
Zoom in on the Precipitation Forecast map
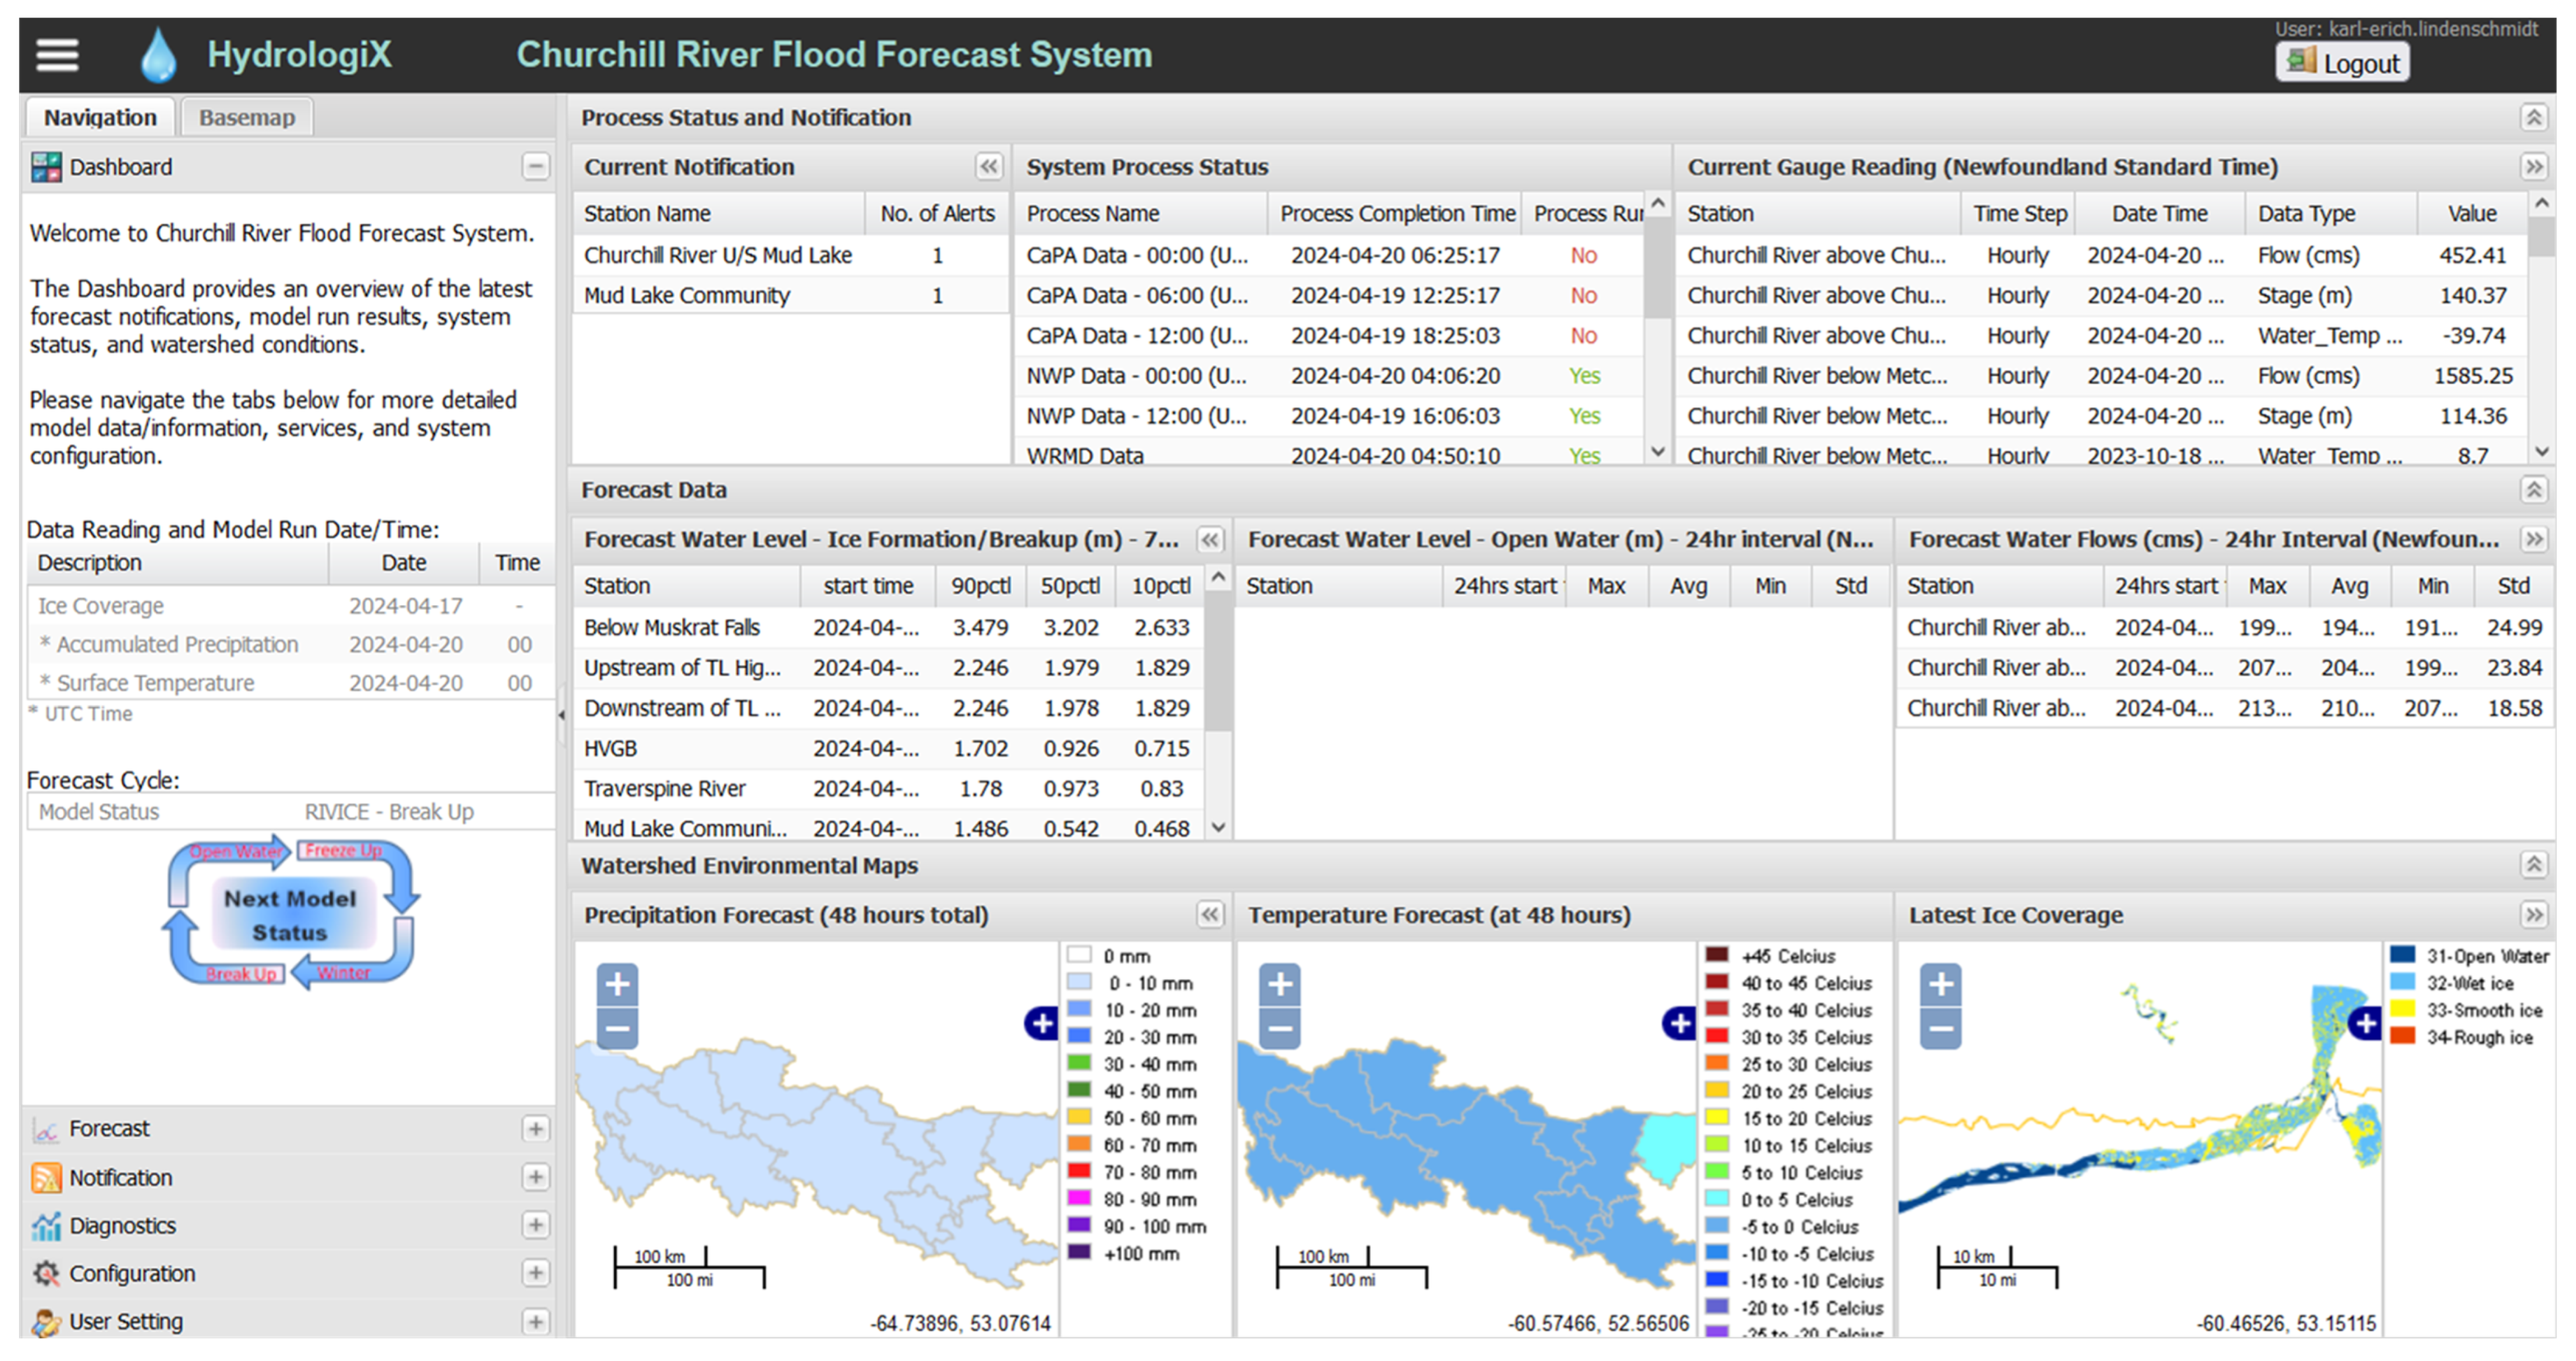click(x=617, y=984)
